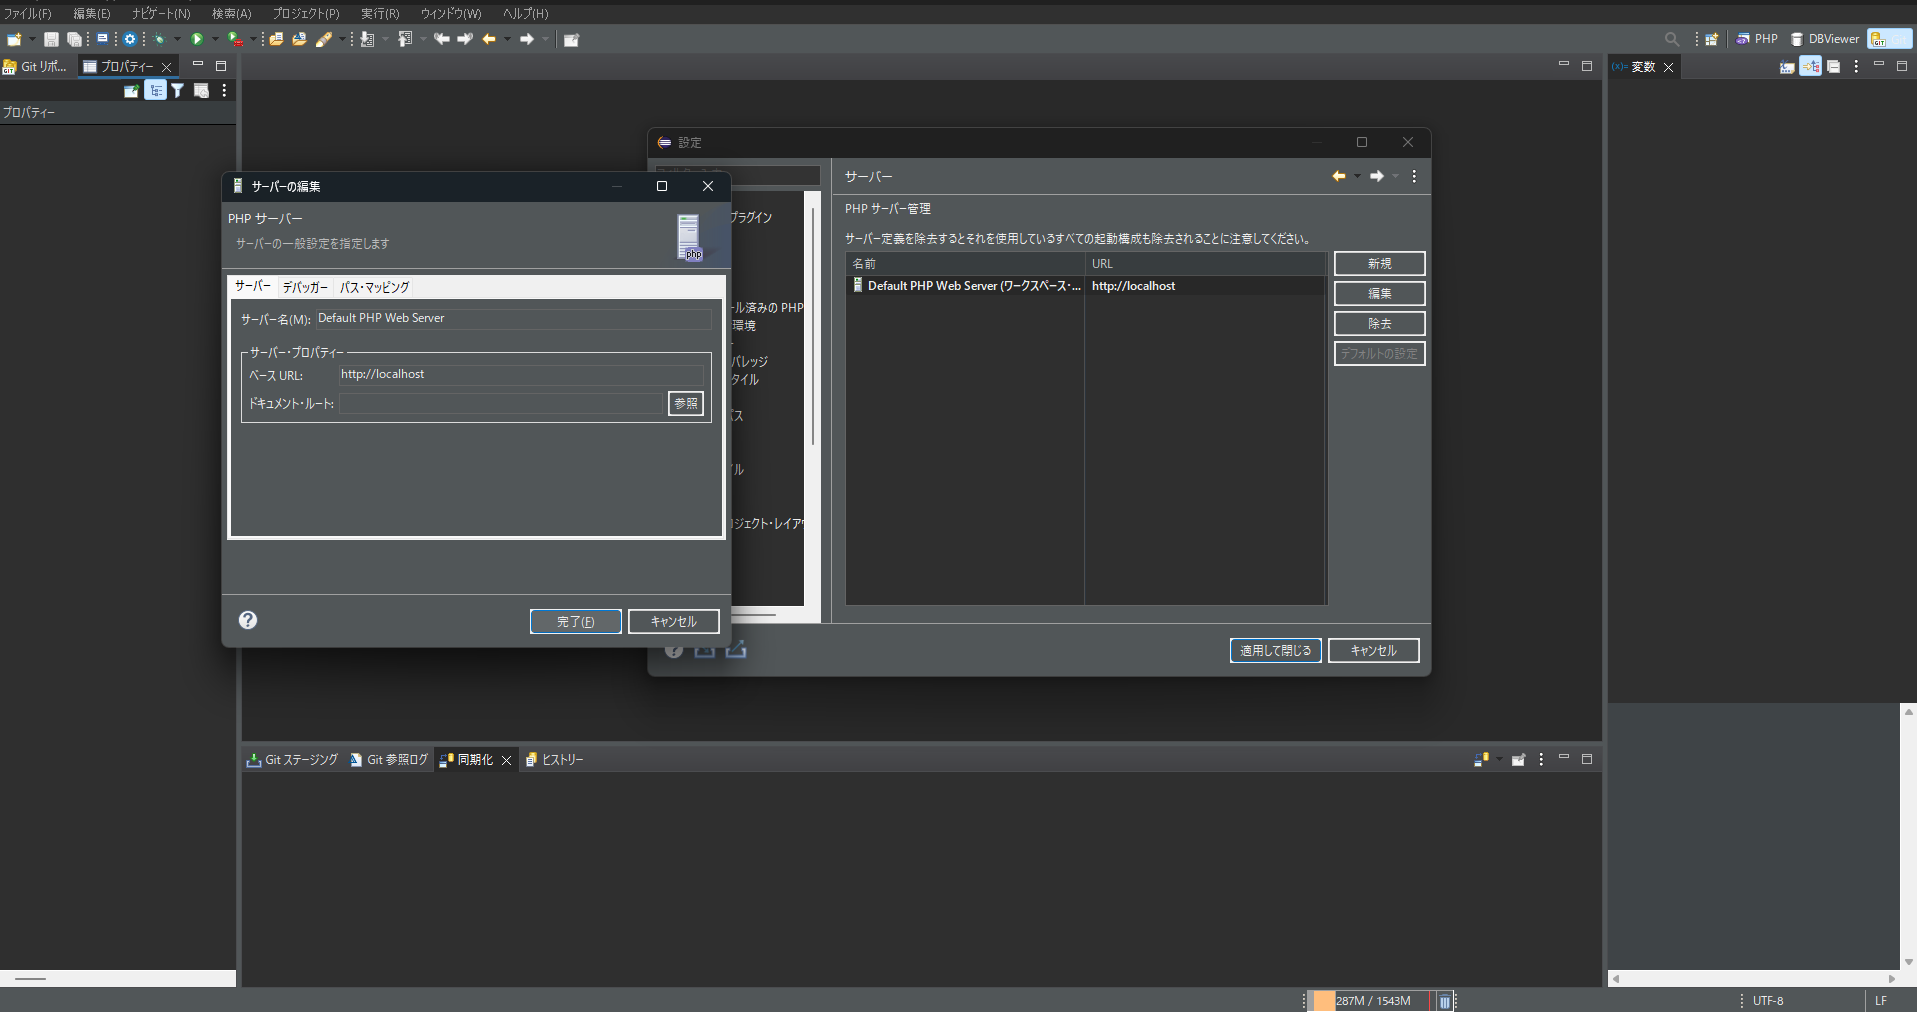The image size is (1917, 1012).
Task: Open the PHP perspective
Action: [x=1758, y=38]
